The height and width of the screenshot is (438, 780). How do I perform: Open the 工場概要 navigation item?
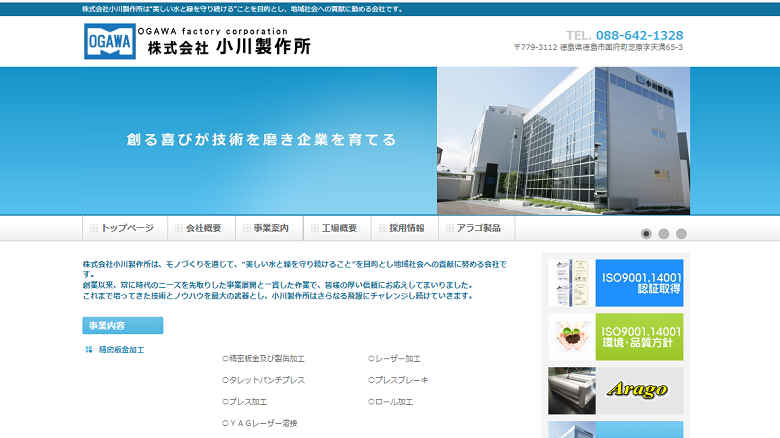pyautogui.click(x=337, y=228)
